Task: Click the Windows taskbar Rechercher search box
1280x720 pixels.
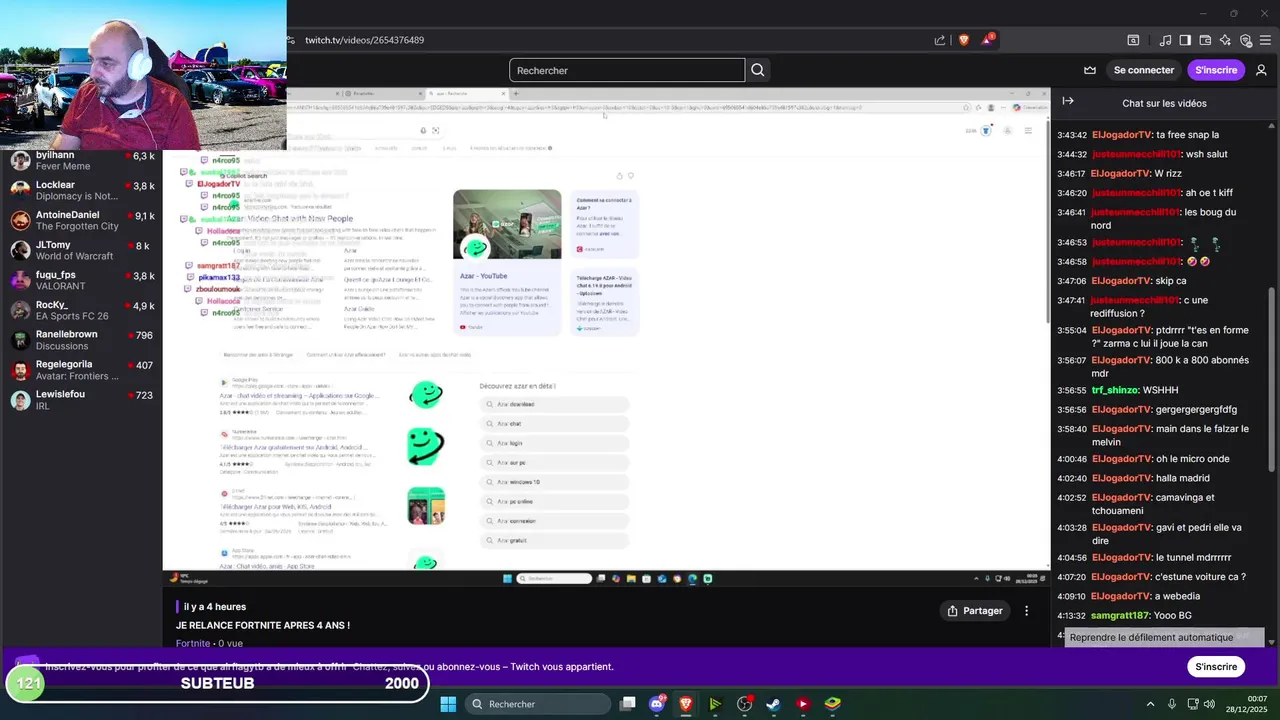Action: (536, 704)
